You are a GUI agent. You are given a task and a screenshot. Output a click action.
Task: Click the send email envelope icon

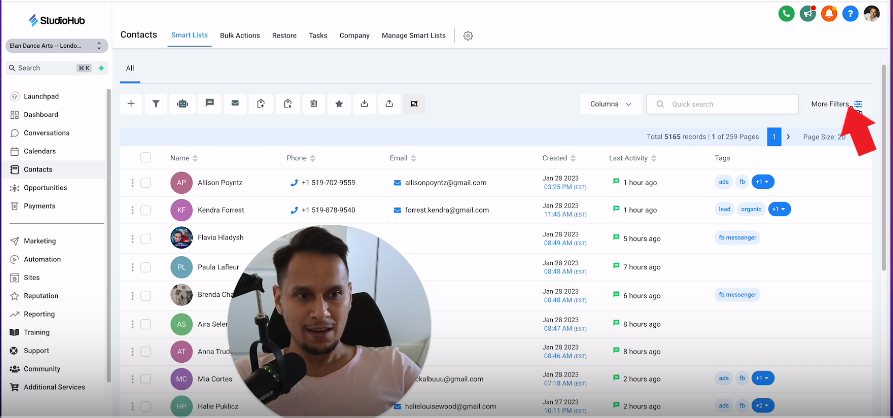[235, 104]
